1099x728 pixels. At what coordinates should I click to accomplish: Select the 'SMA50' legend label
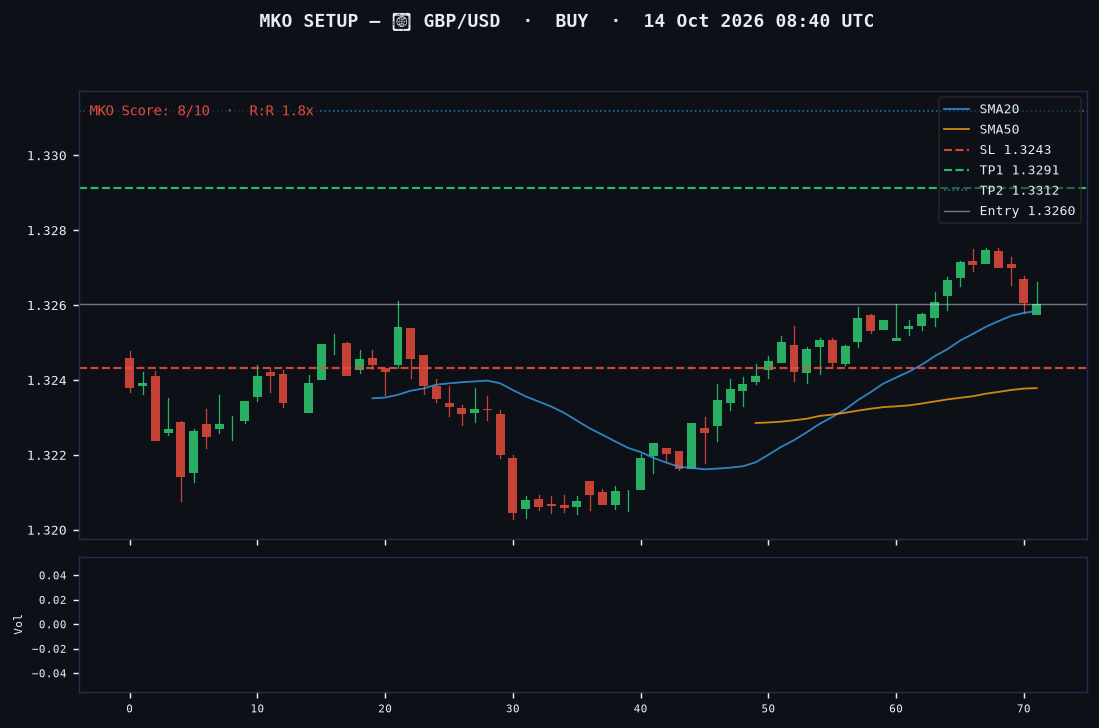[x=999, y=130]
